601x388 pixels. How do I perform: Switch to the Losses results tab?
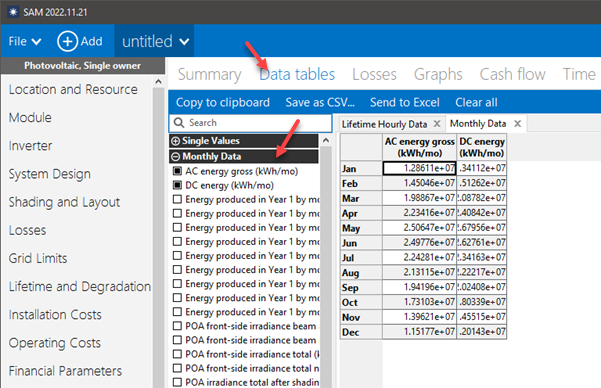click(x=374, y=74)
